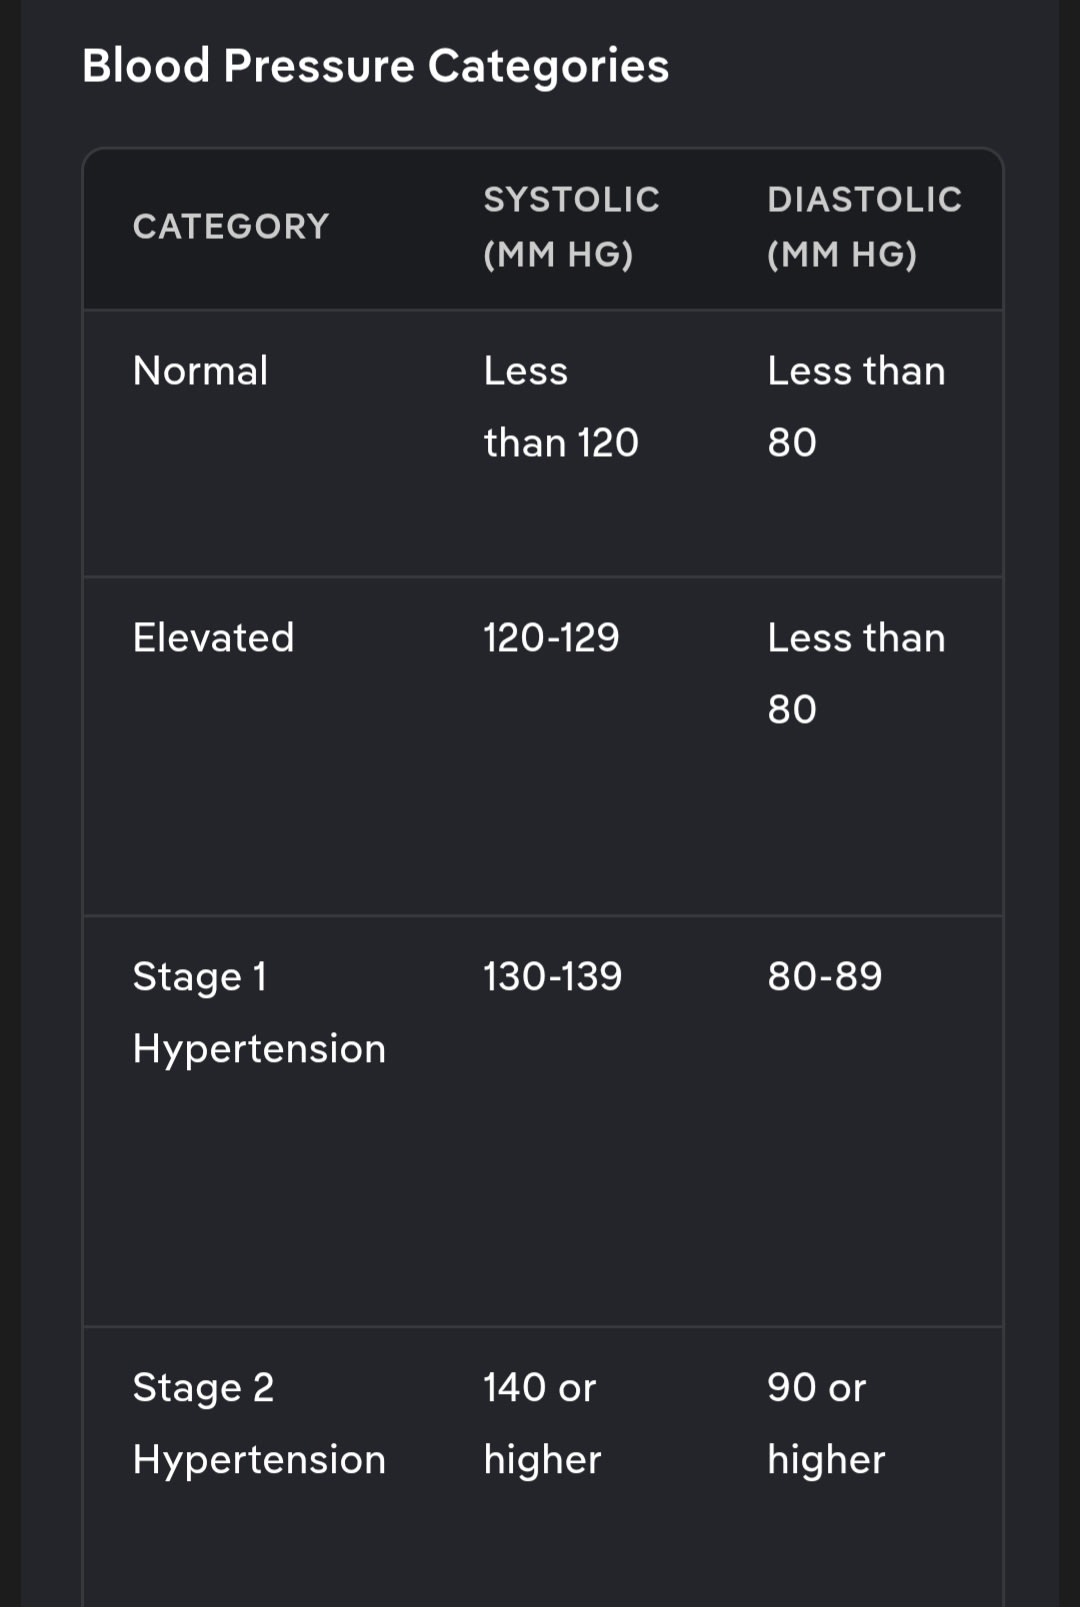Click the word Hypertension under Stage 2
This screenshot has height=1607, width=1080.
pyautogui.click(x=259, y=1460)
